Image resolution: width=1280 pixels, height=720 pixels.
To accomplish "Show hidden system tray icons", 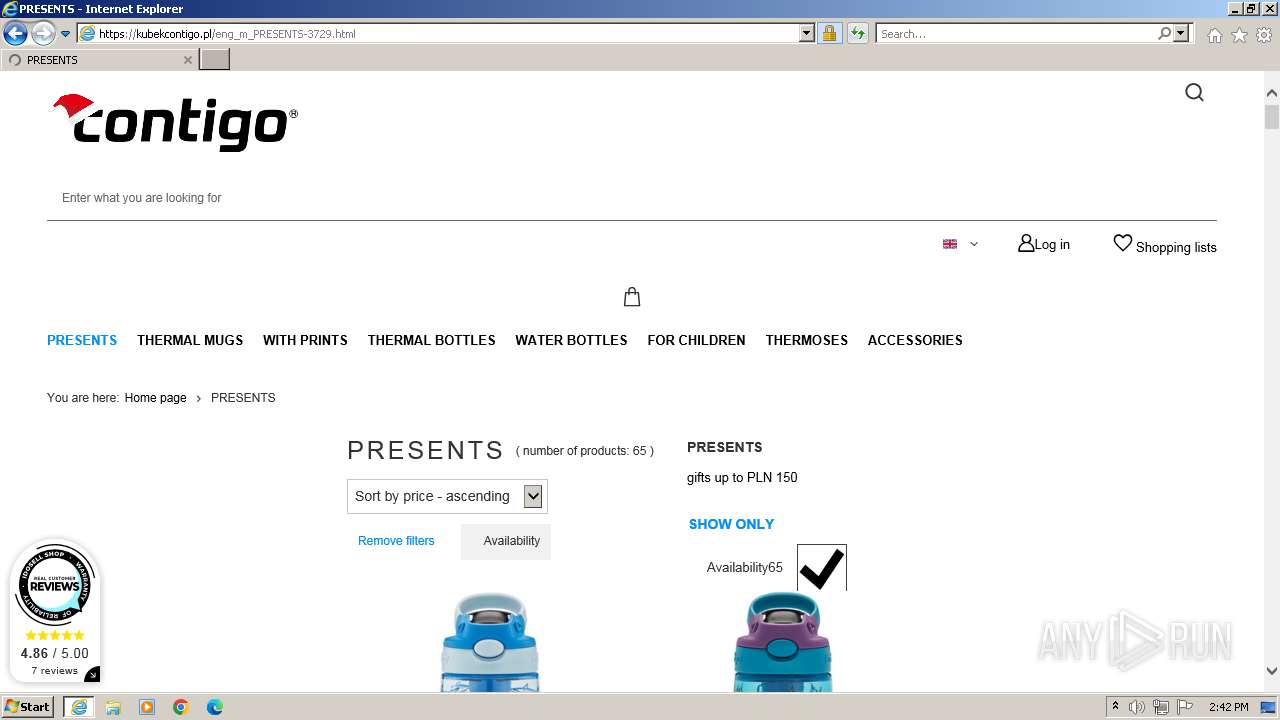I will (x=1115, y=707).
